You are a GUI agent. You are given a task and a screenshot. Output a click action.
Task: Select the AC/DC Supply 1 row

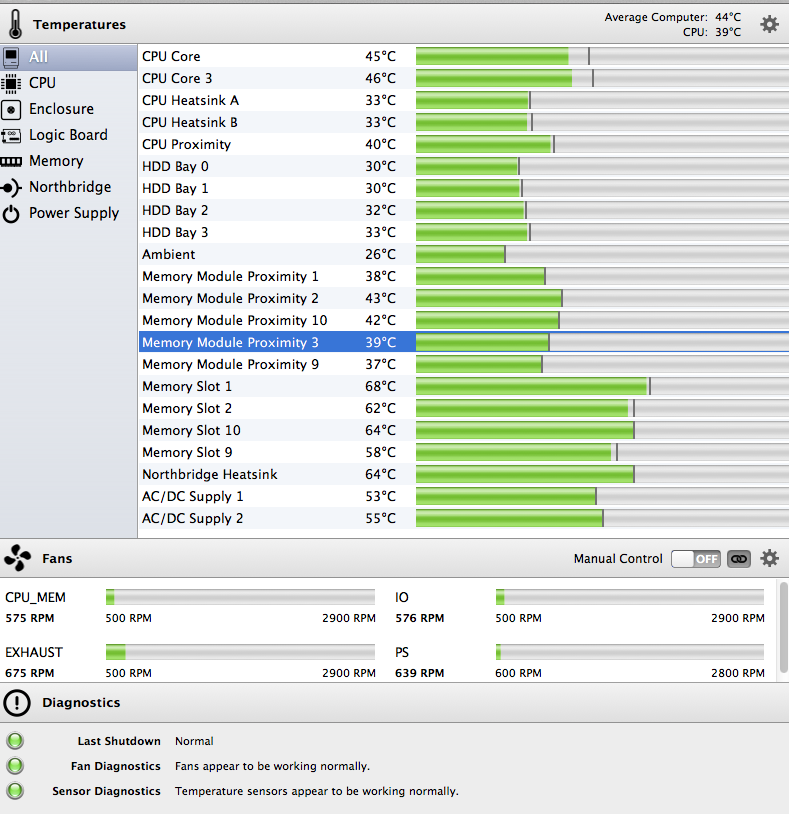click(464, 496)
